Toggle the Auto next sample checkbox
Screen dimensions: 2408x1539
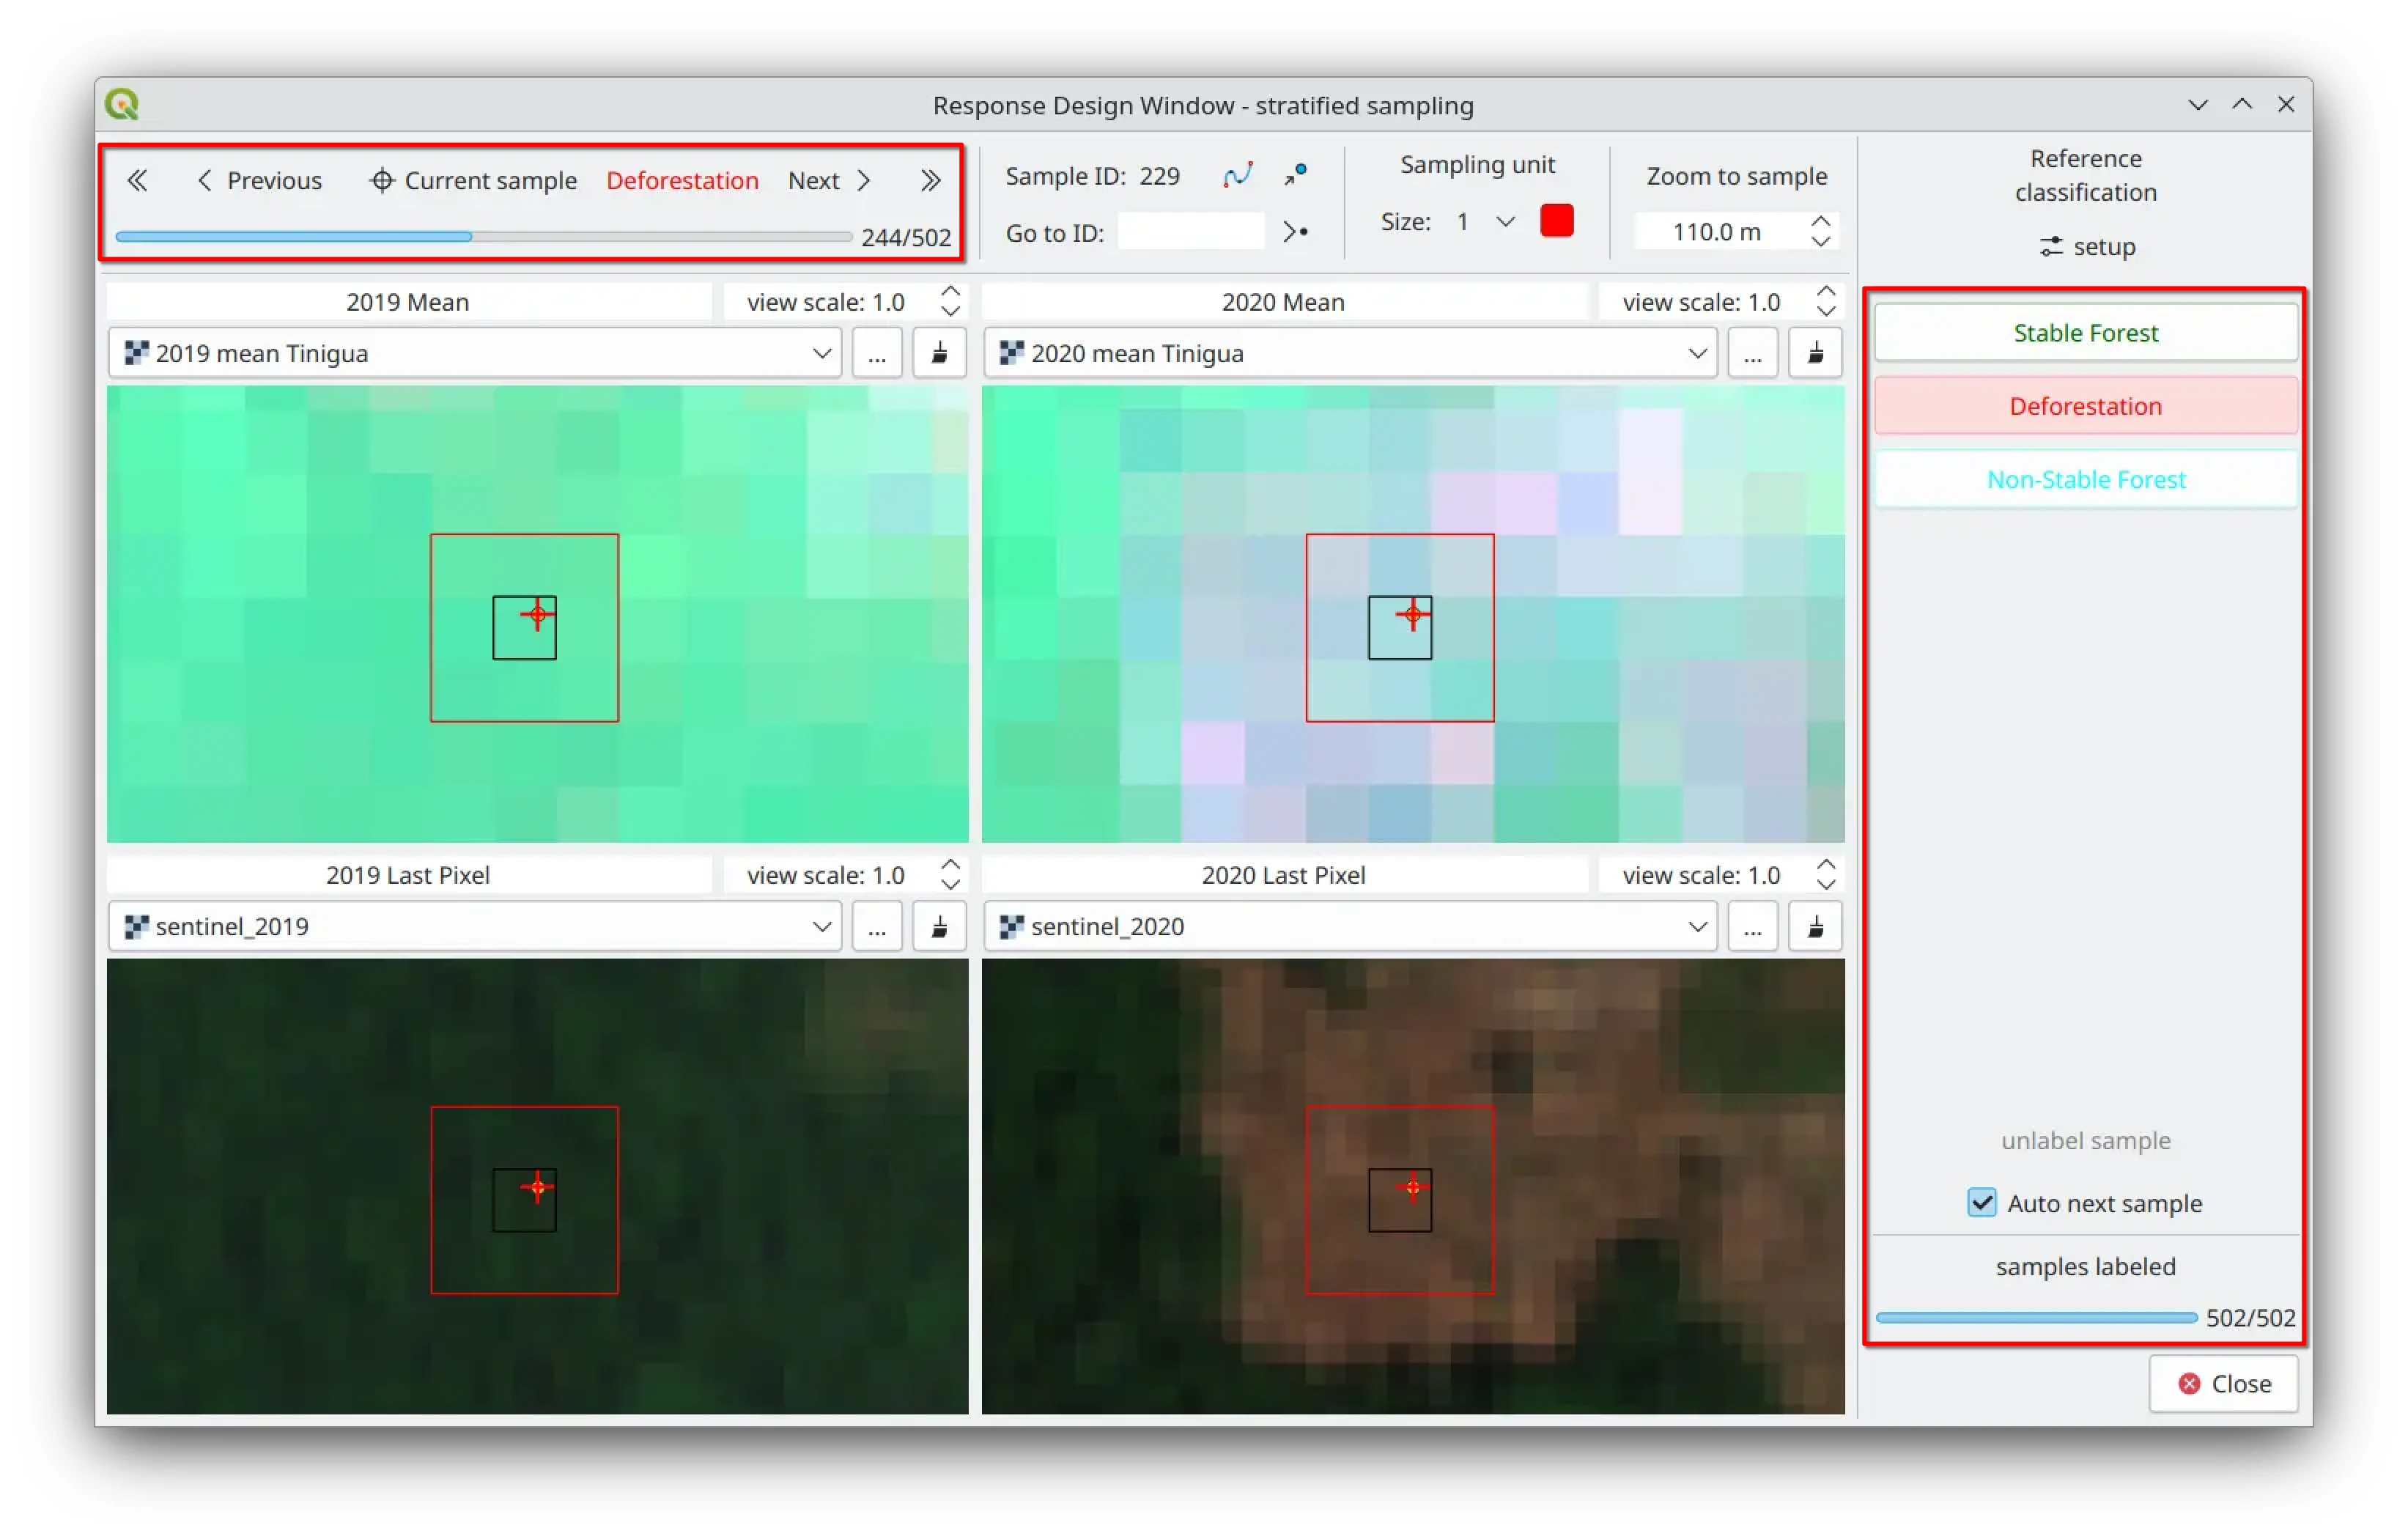(x=1981, y=1202)
